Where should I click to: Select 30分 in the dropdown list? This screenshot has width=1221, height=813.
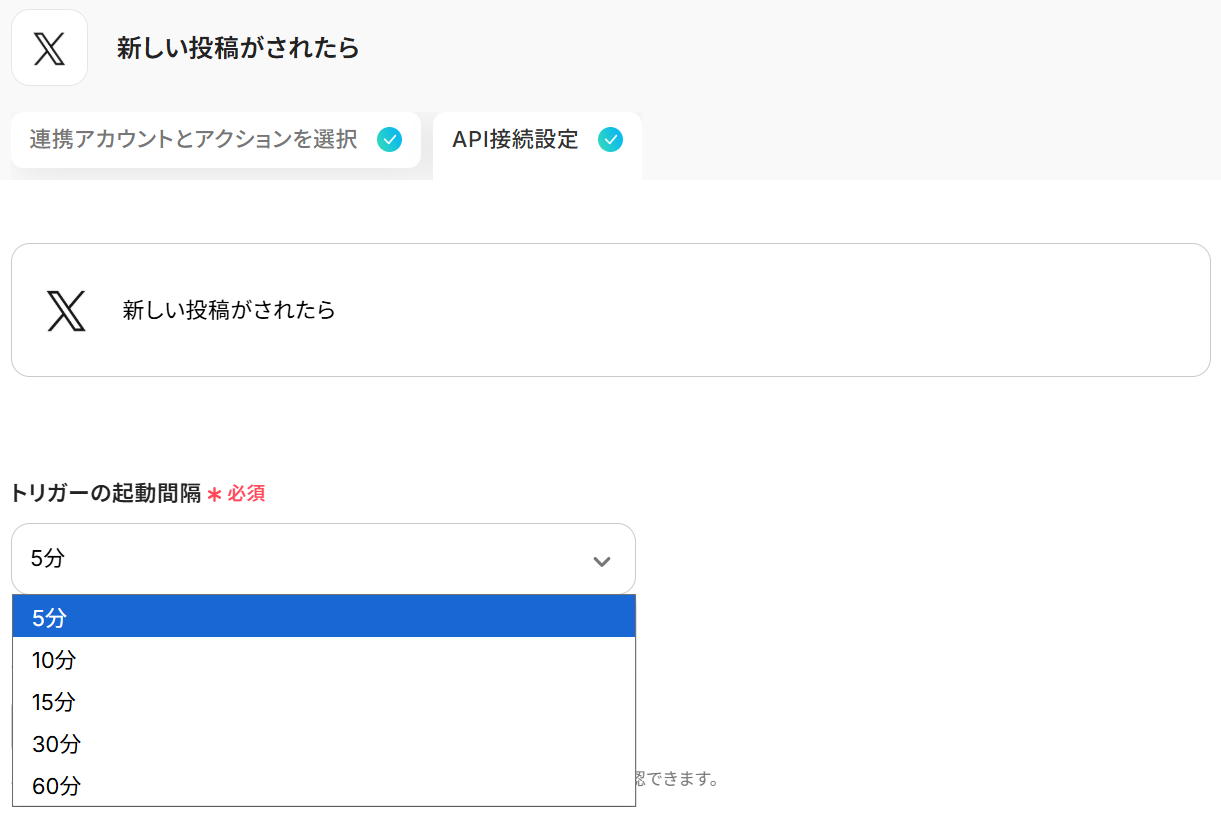[56, 744]
